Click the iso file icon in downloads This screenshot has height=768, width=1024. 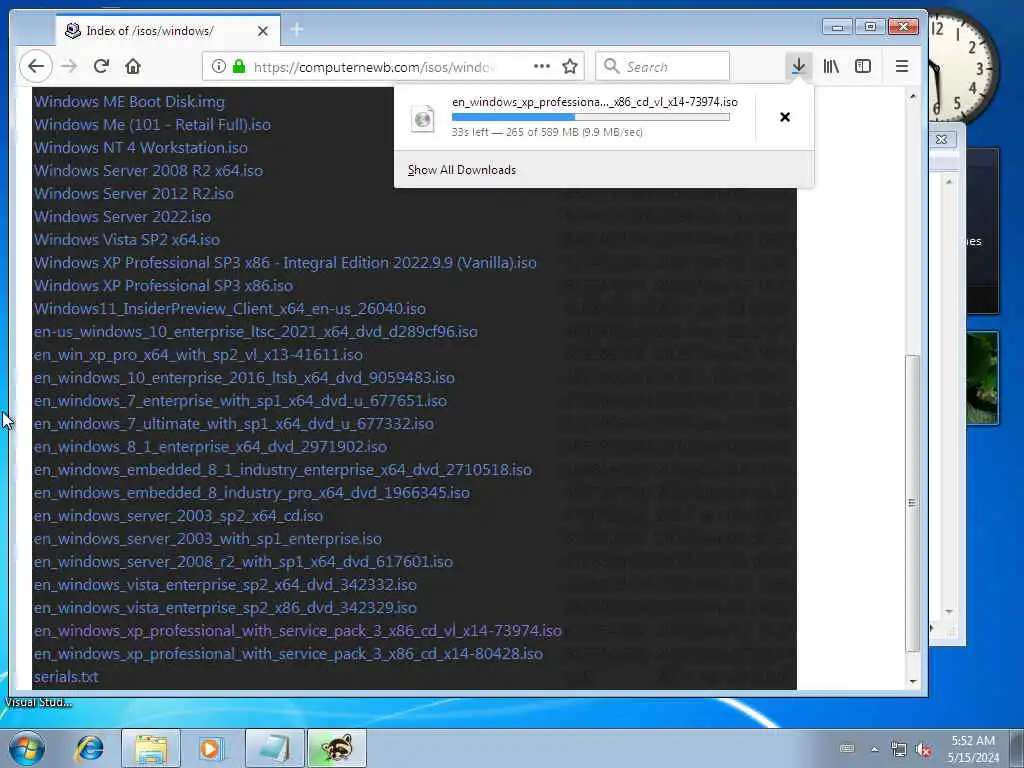click(x=423, y=119)
